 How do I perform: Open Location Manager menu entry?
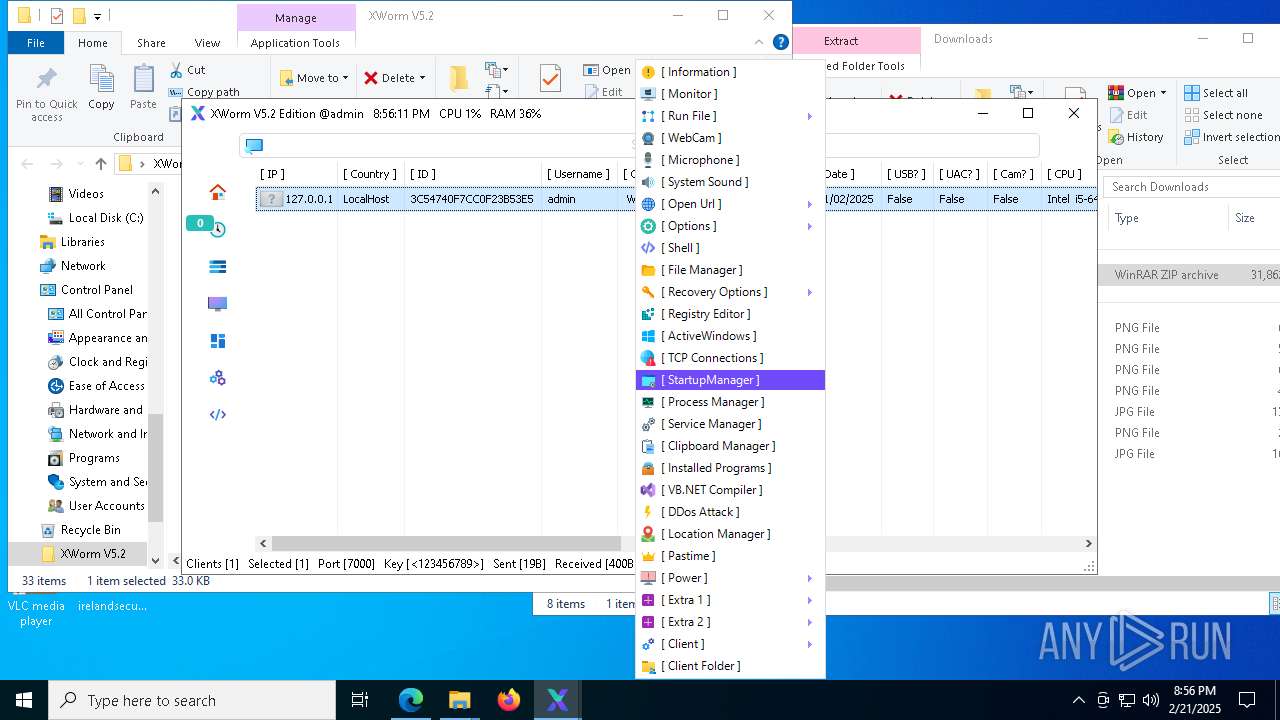[x=730, y=534]
